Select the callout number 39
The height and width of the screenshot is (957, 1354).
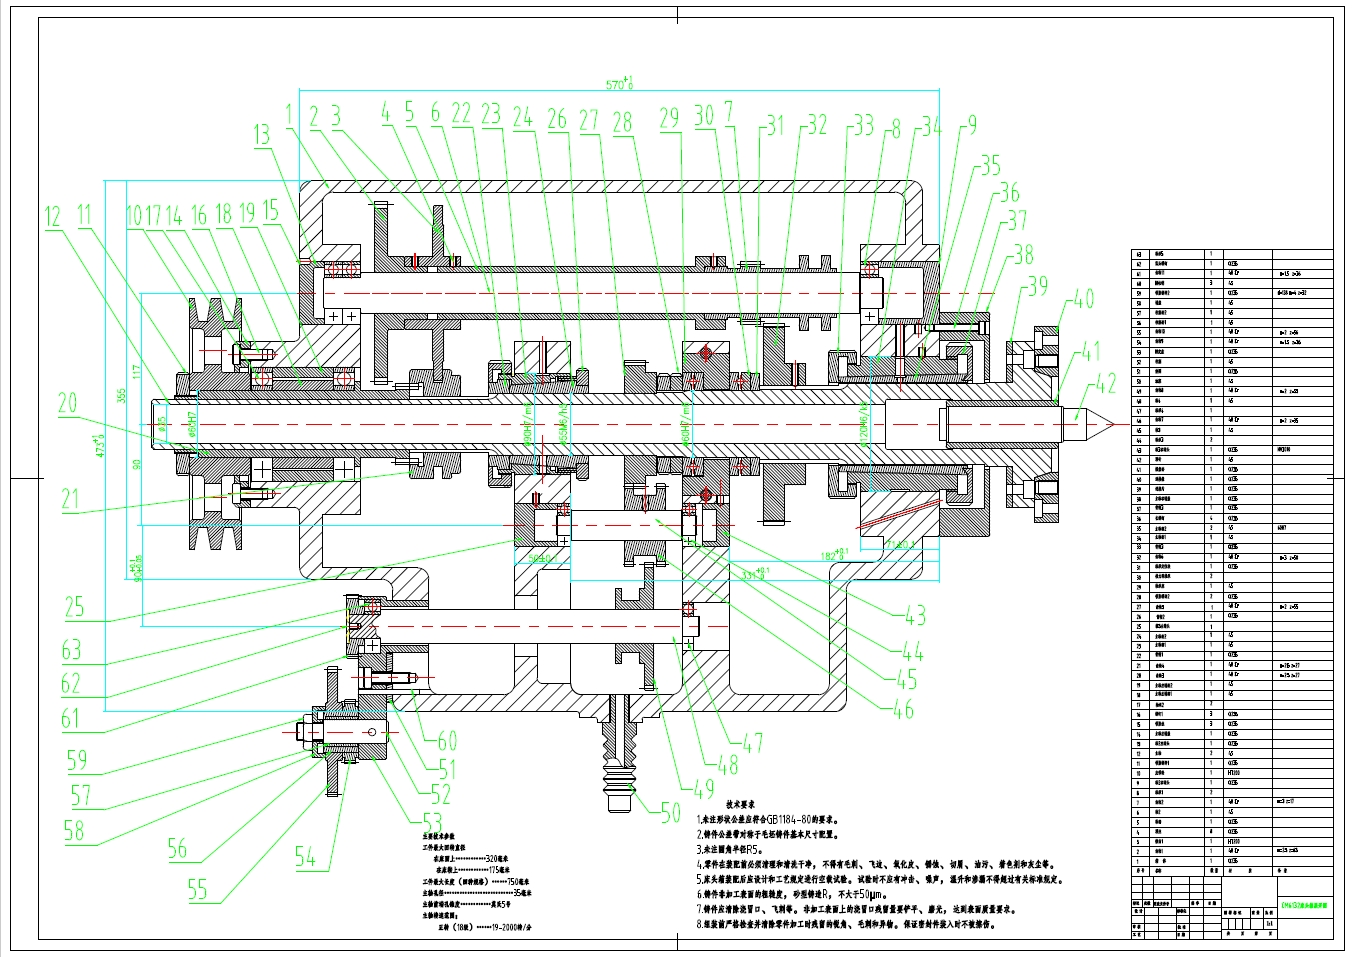(1037, 285)
